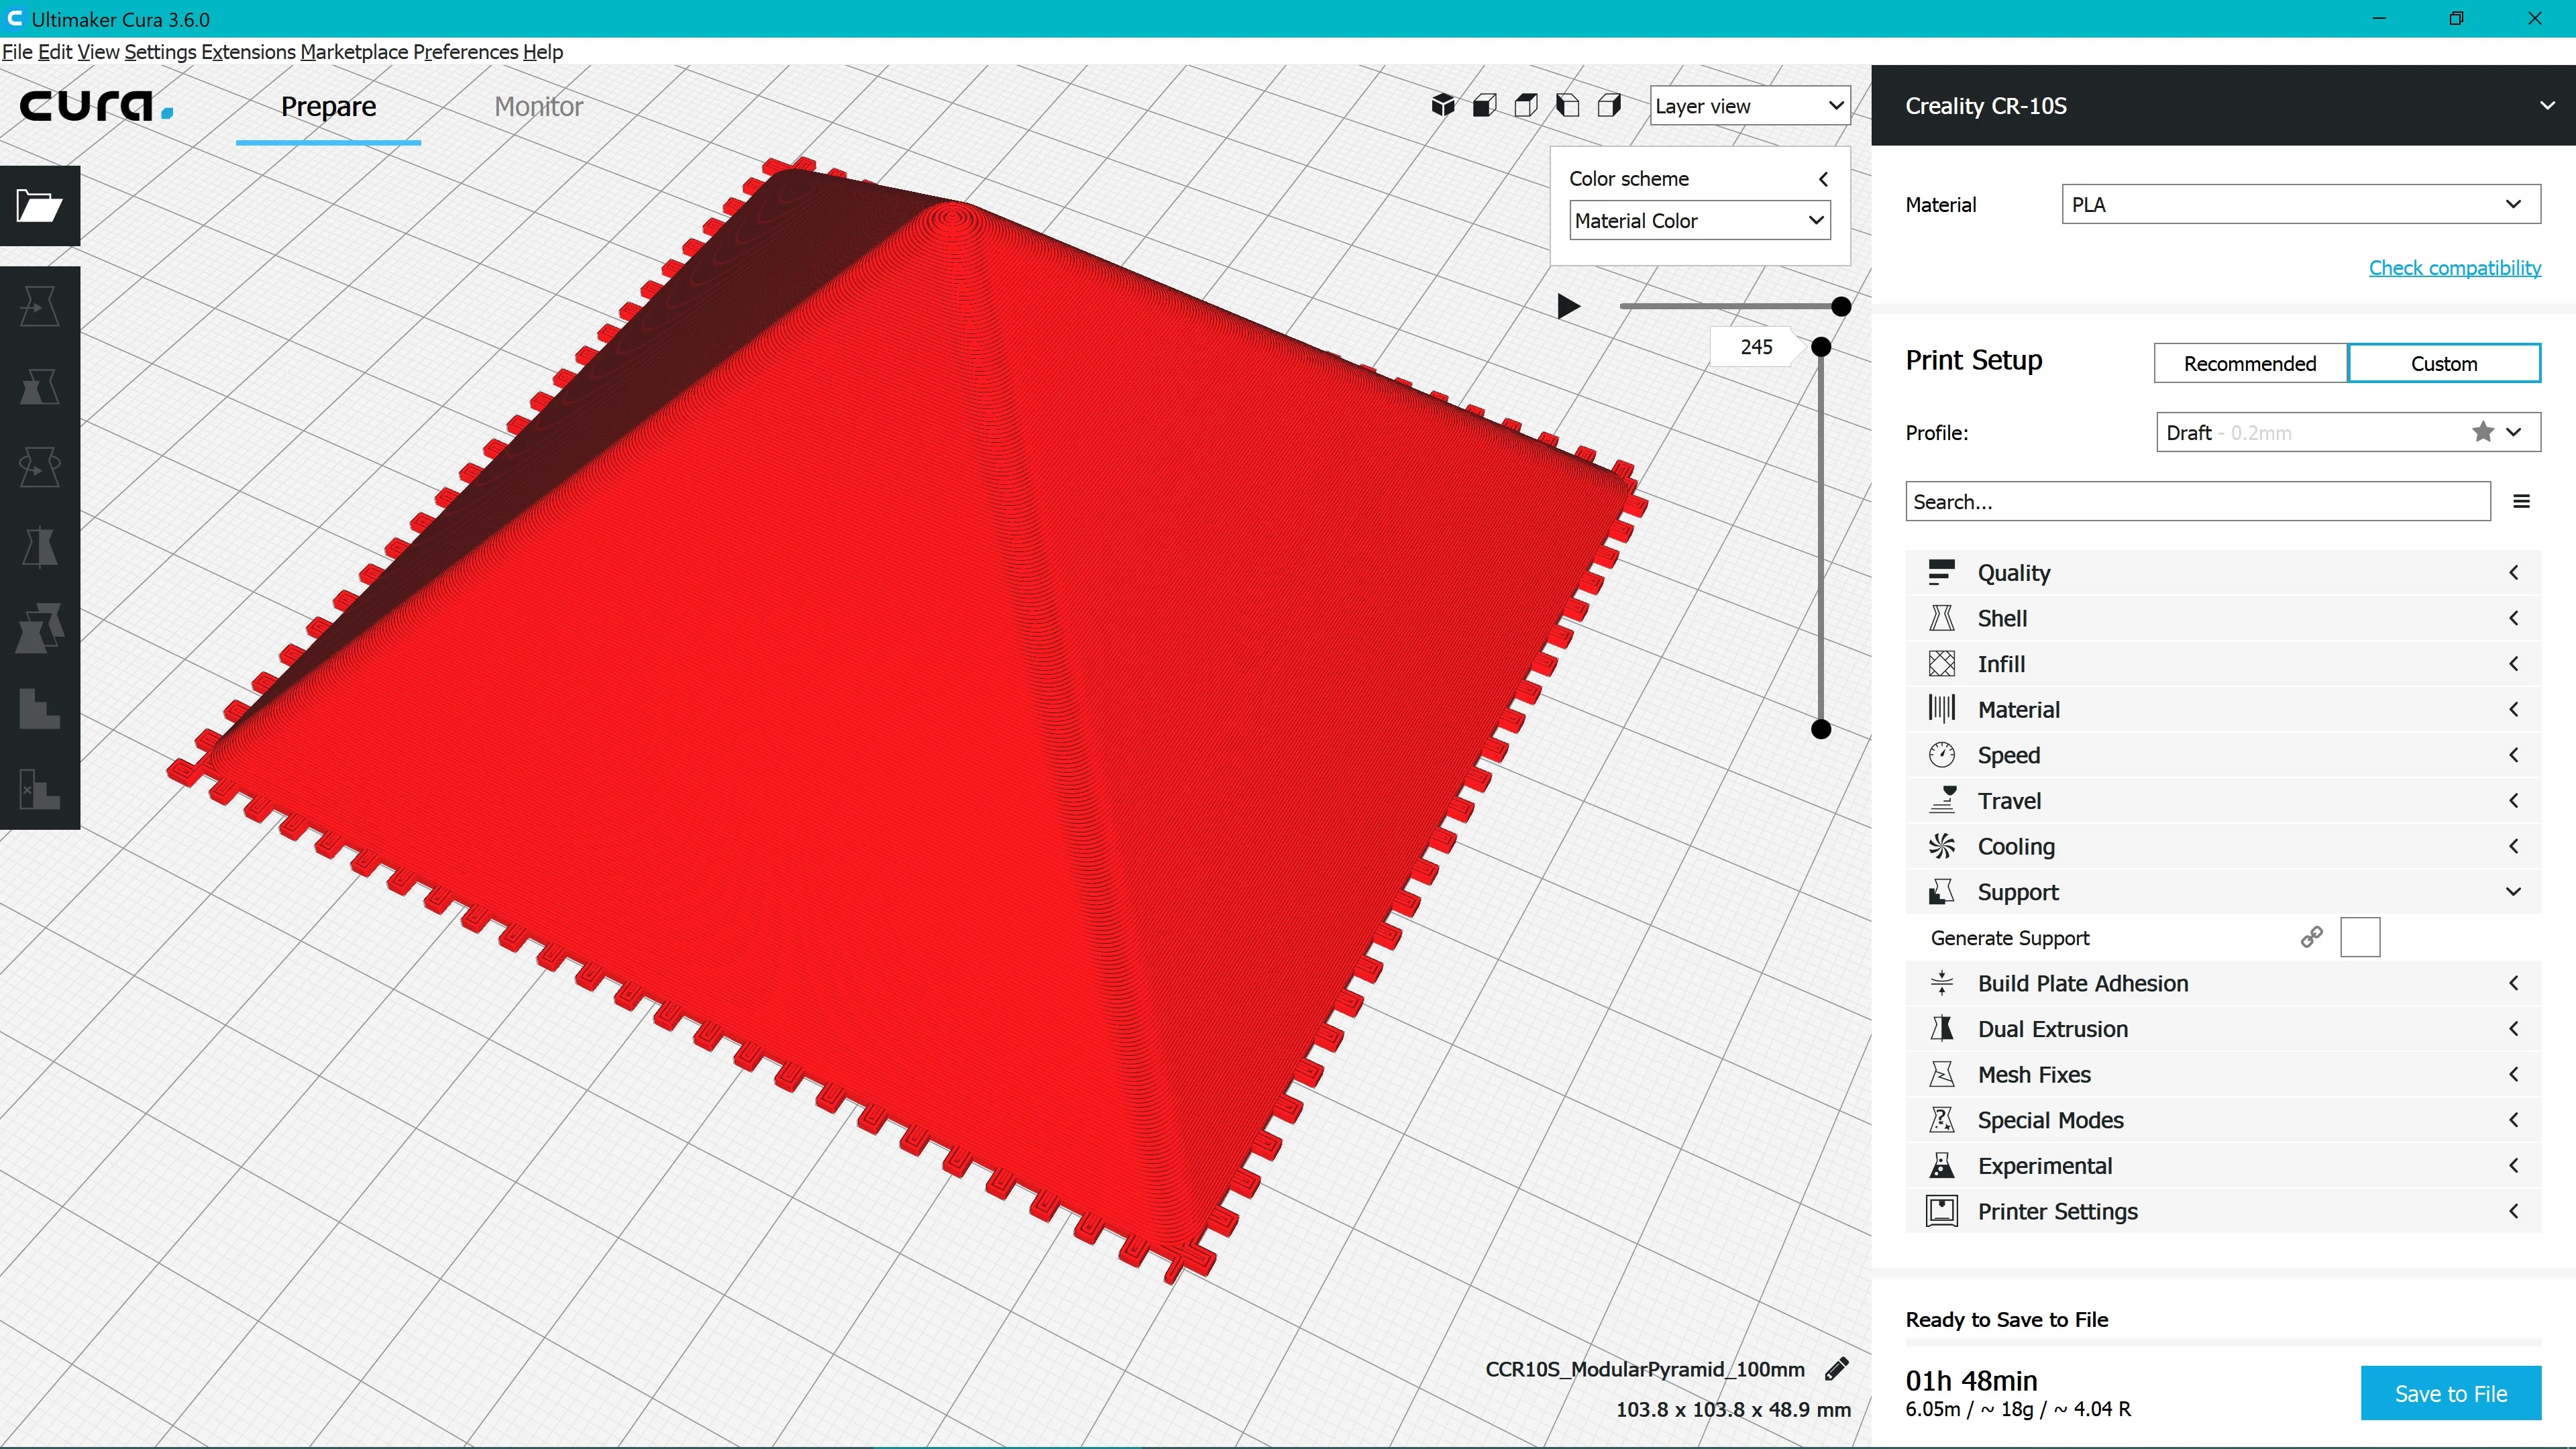The height and width of the screenshot is (1449, 2576).
Task: Expand the Special Modes chevron
Action: click(2513, 1120)
